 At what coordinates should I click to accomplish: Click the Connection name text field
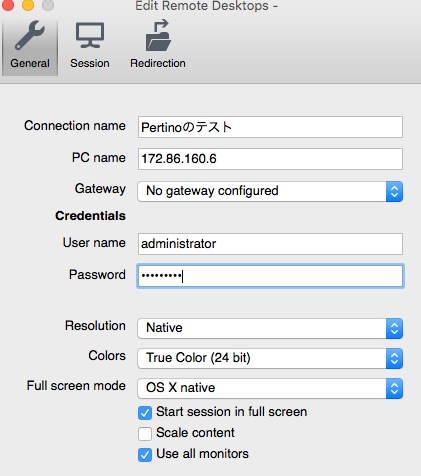click(270, 127)
